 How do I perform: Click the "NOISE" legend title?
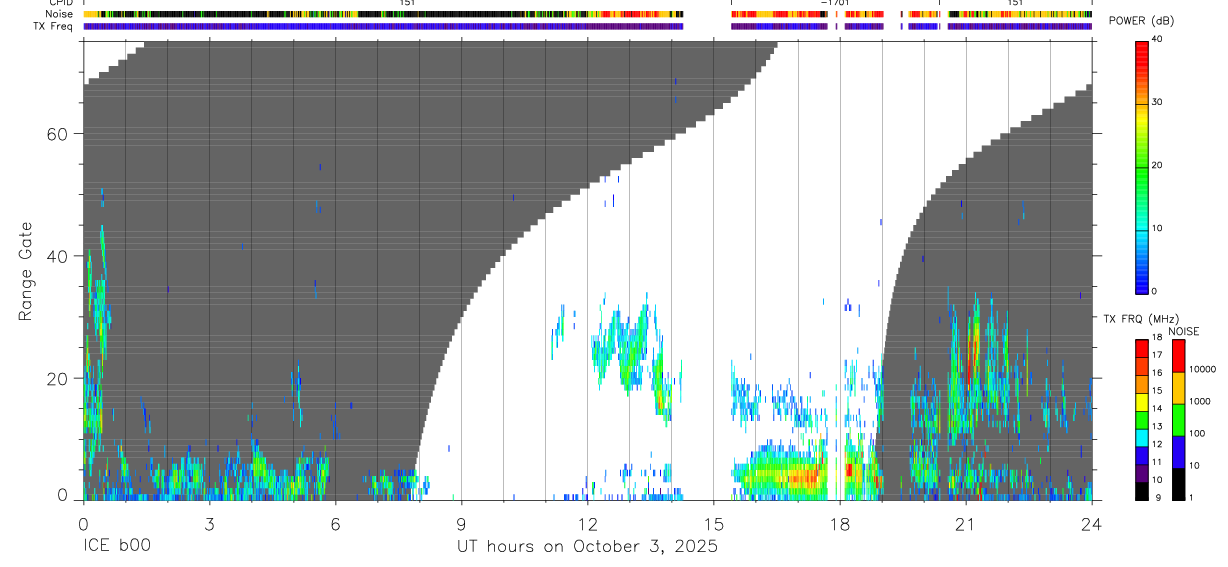(1183, 332)
